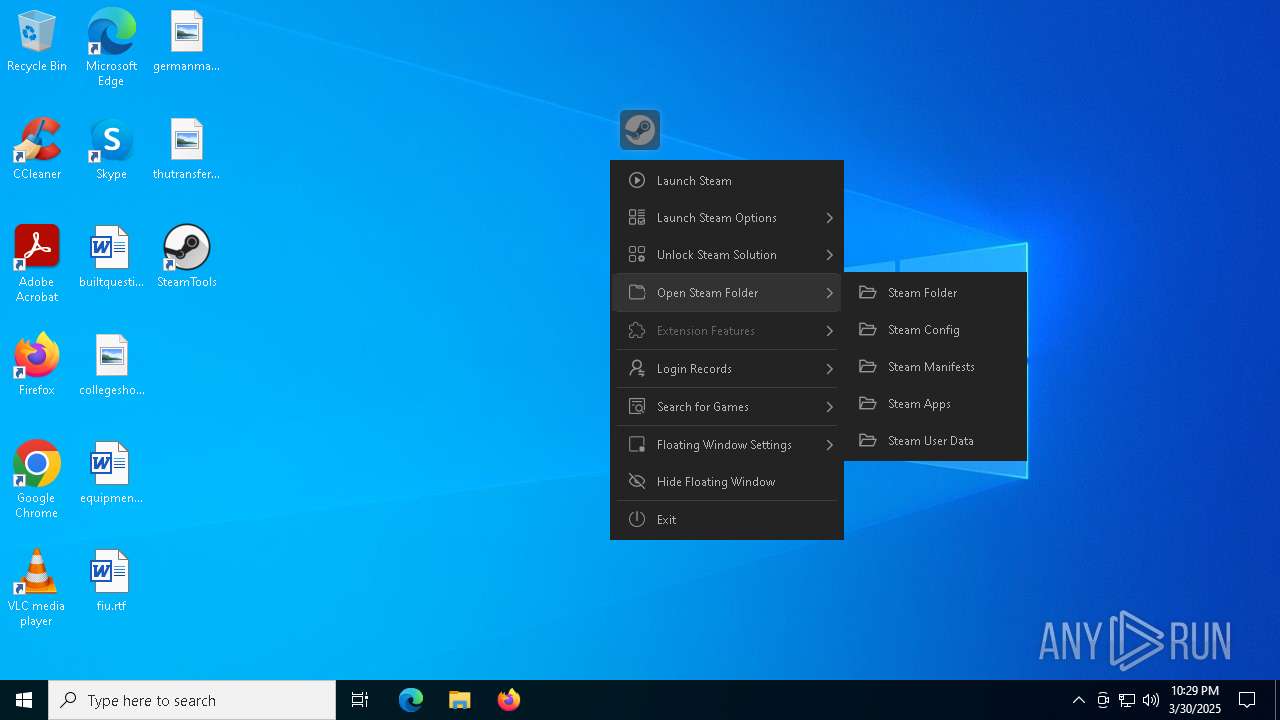Show hidden system tray icons
Viewport: 1280px width, 720px height.
1078,700
